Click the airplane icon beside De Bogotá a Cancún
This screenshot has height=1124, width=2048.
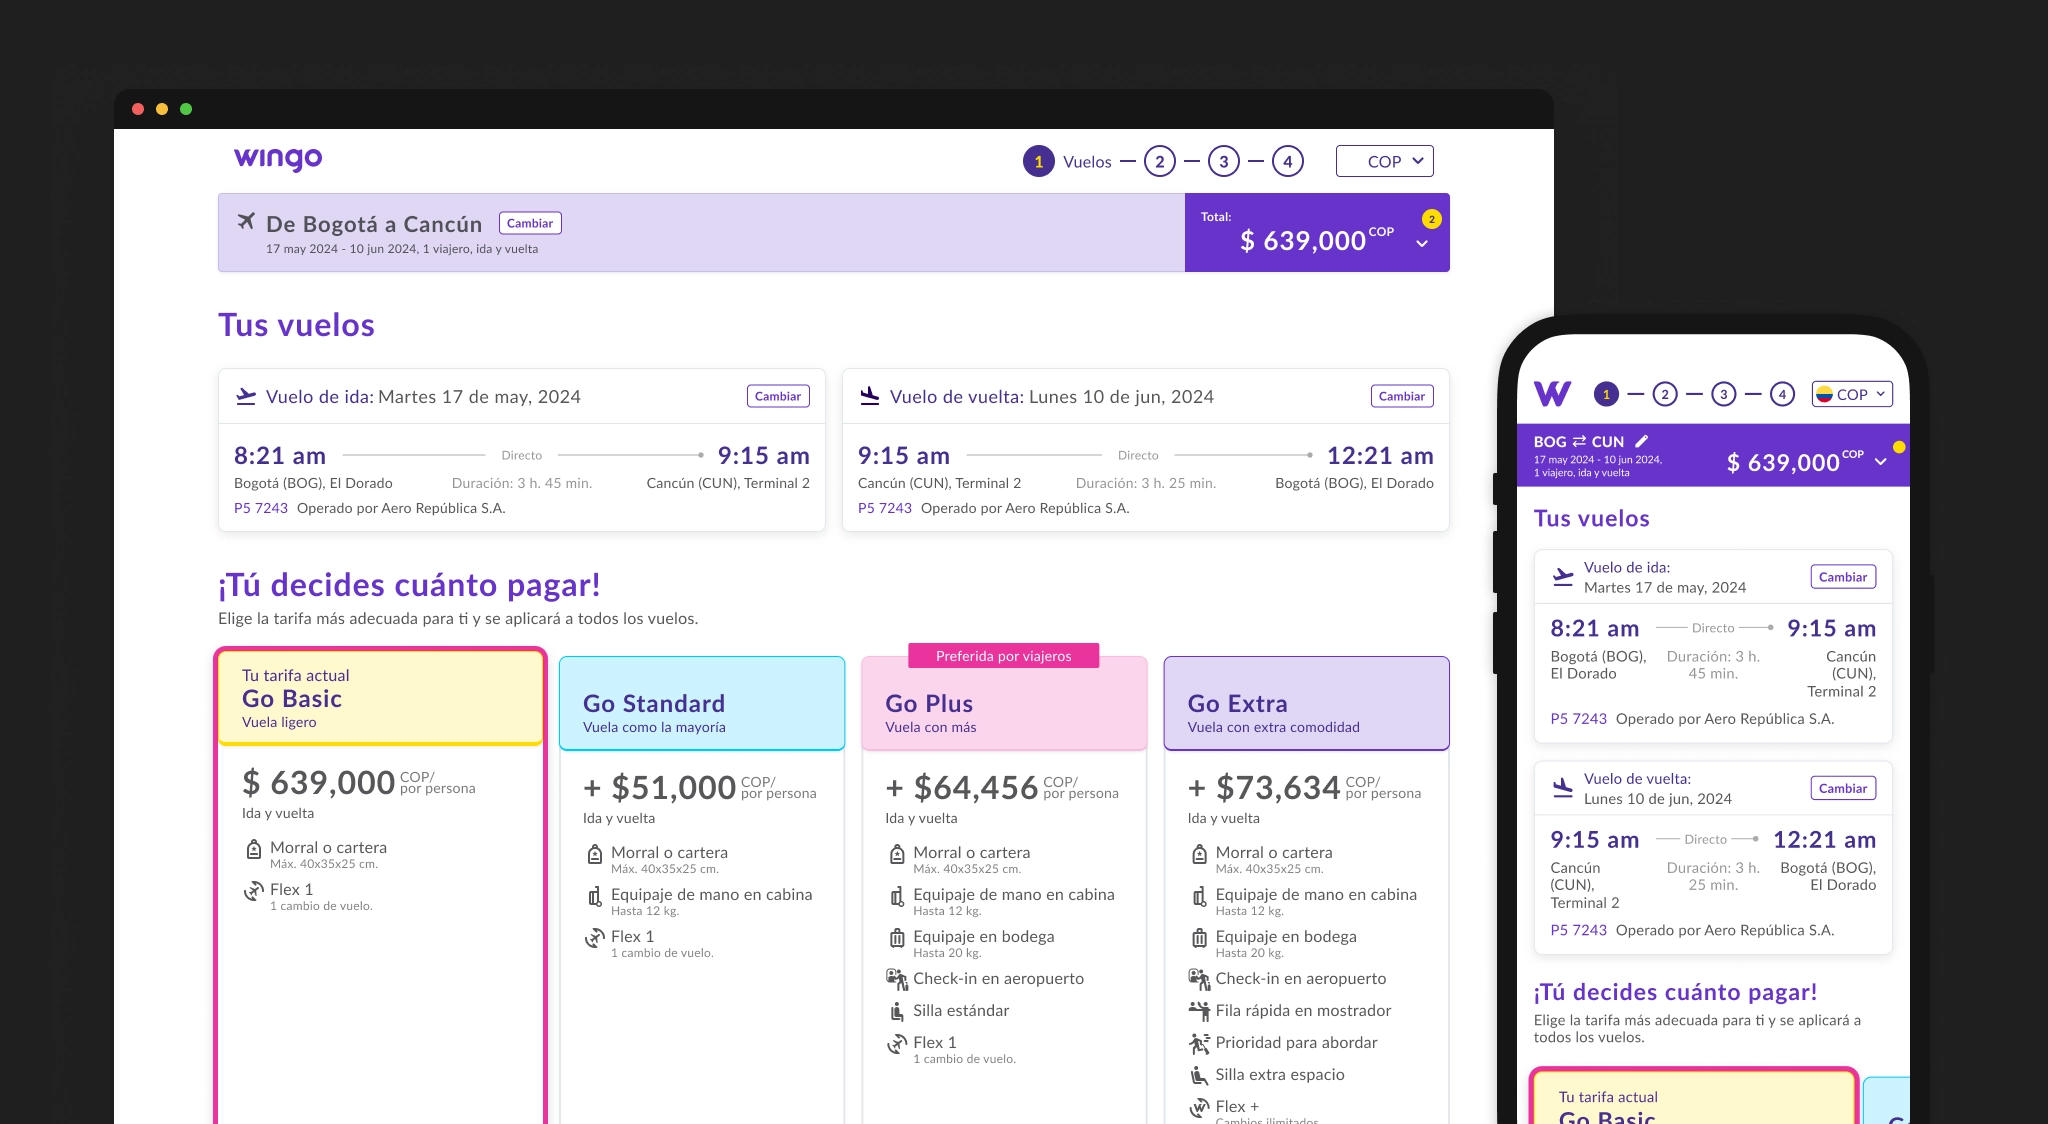coord(246,221)
